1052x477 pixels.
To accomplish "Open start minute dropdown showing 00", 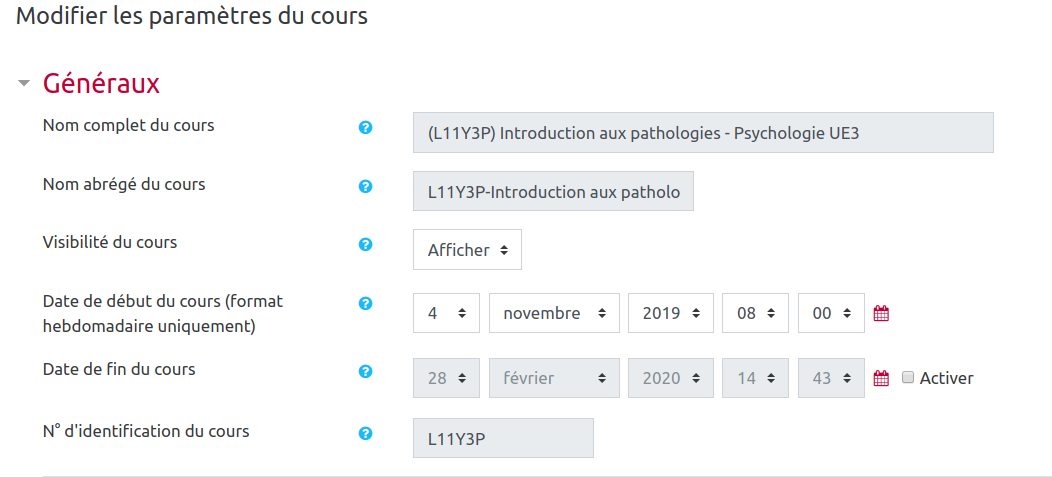I will point(831,314).
